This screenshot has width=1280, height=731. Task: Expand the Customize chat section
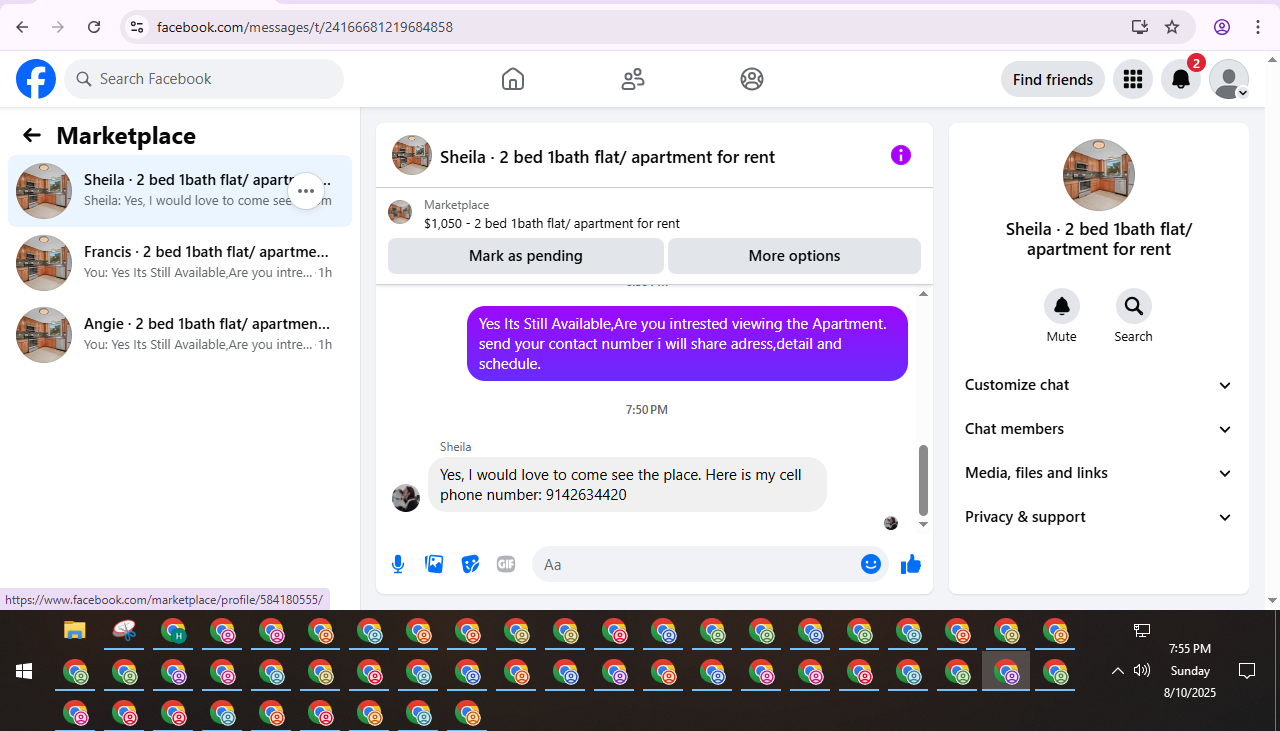pyautogui.click(x=1099, y=385)
